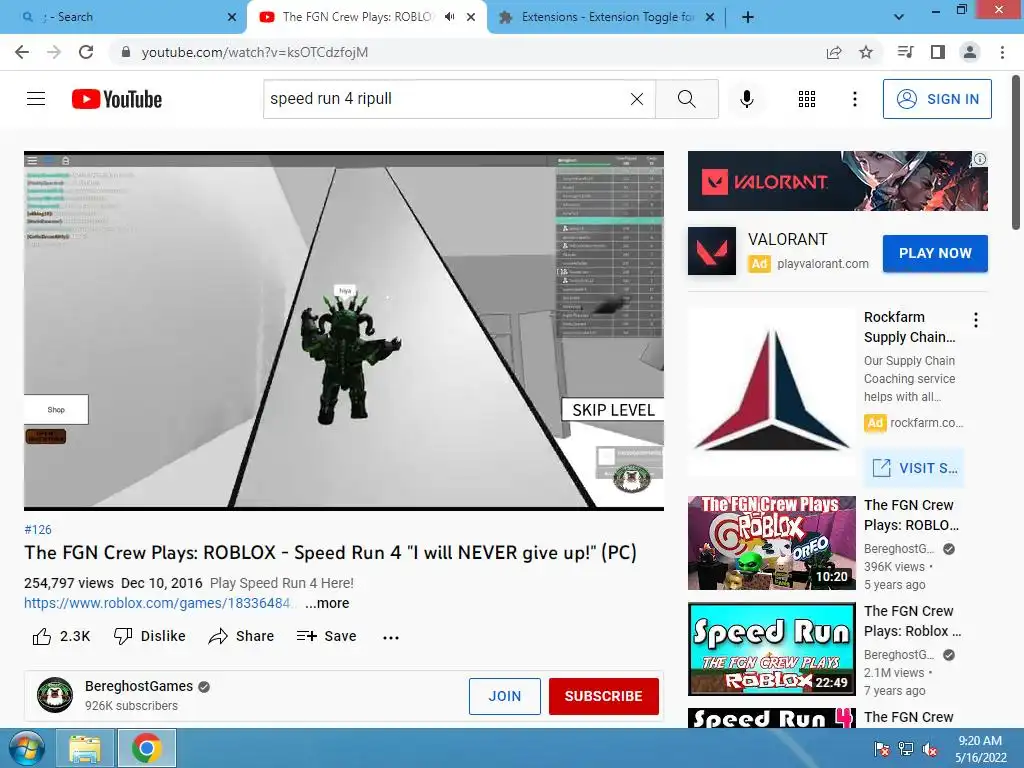View site lock information icon

coord(126,52)
